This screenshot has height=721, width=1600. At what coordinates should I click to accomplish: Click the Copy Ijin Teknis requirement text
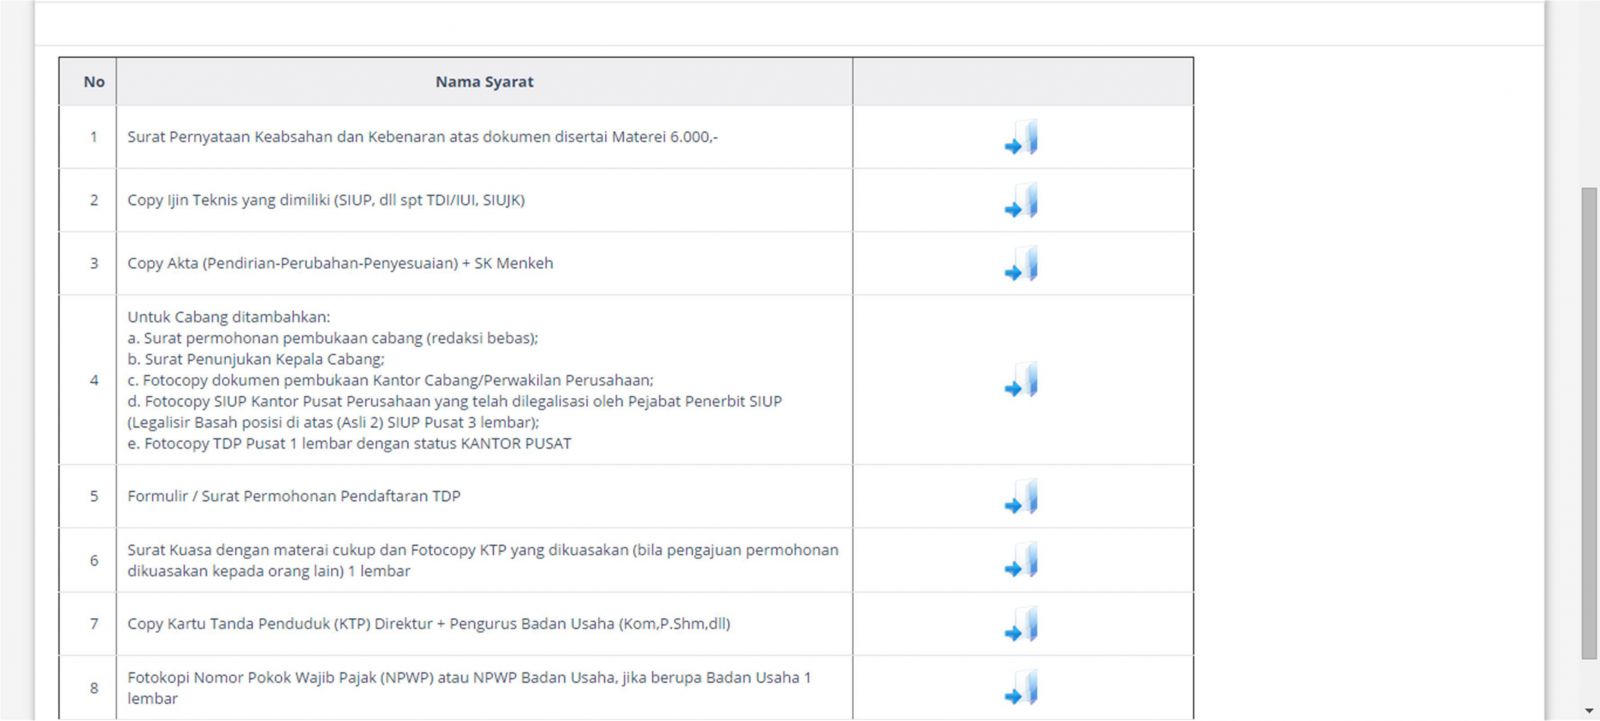point(326,200)
